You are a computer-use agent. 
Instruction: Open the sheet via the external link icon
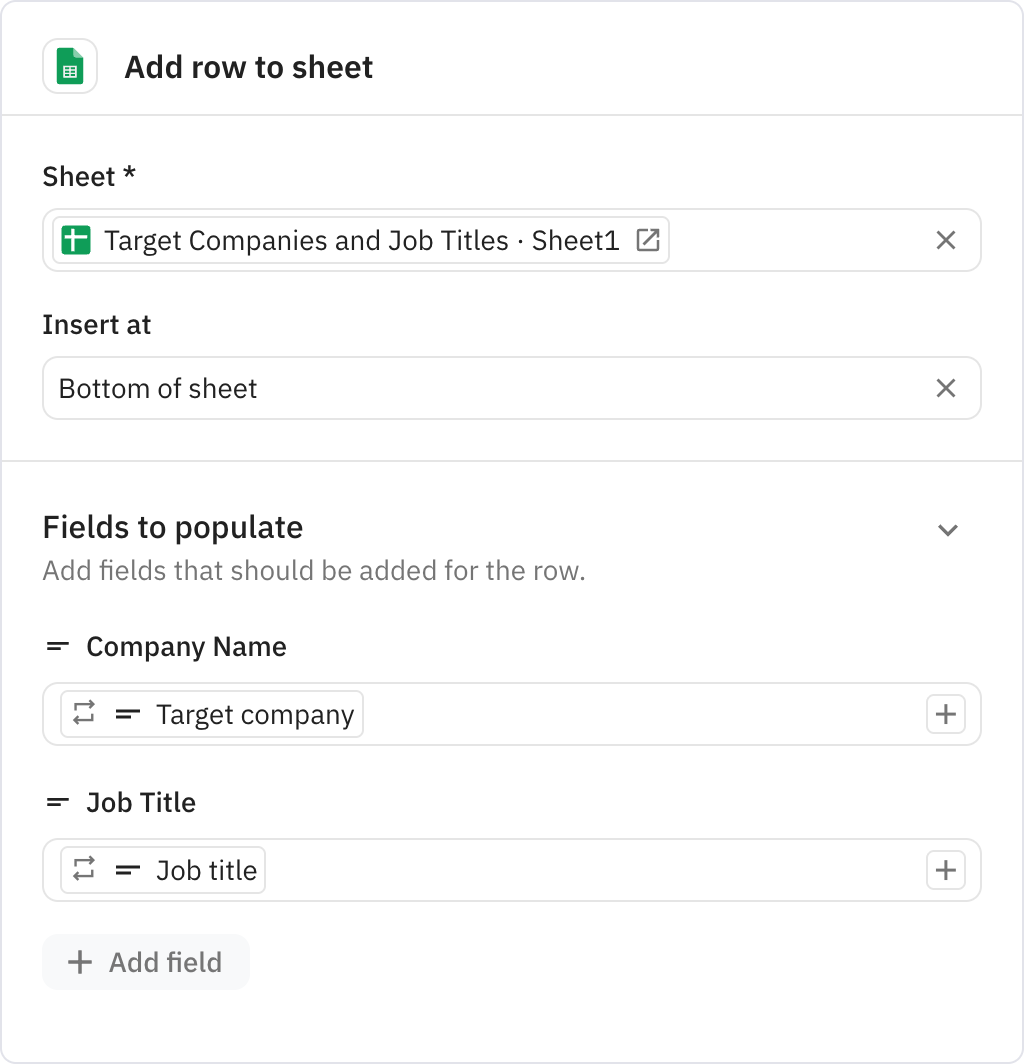(x=648, y=240)
